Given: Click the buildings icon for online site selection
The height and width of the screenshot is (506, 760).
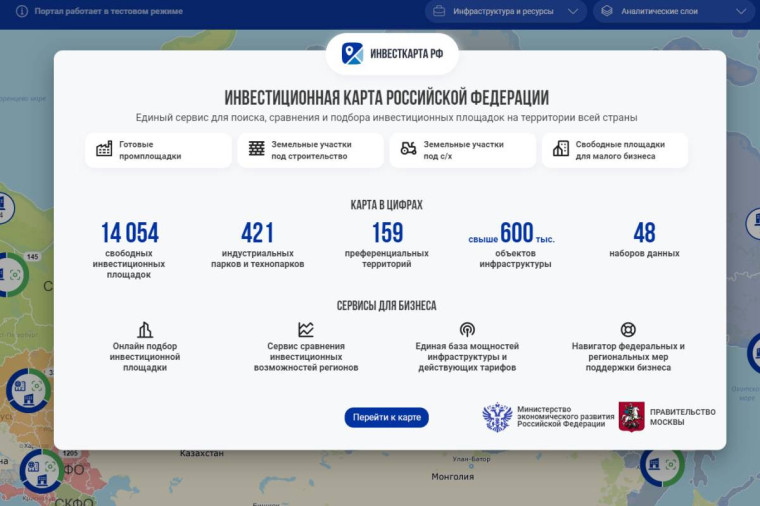Looking at the screenshot, I should [x=144, y=330].
